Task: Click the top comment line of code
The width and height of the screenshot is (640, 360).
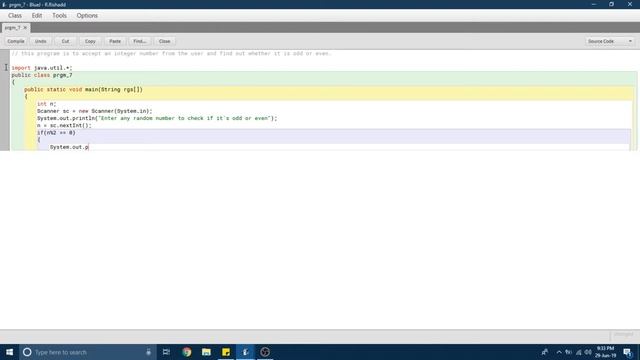Action: [171, 53]
